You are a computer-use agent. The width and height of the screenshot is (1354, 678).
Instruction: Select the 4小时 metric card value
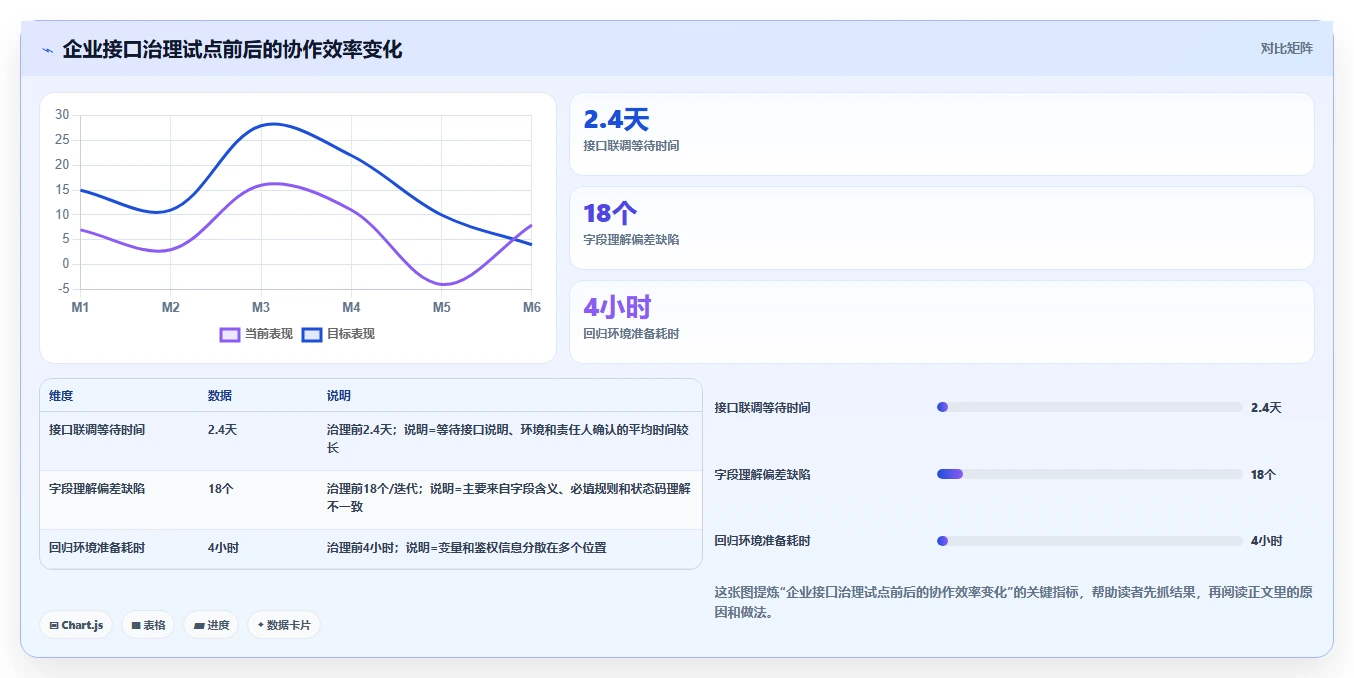click(617, 307)
